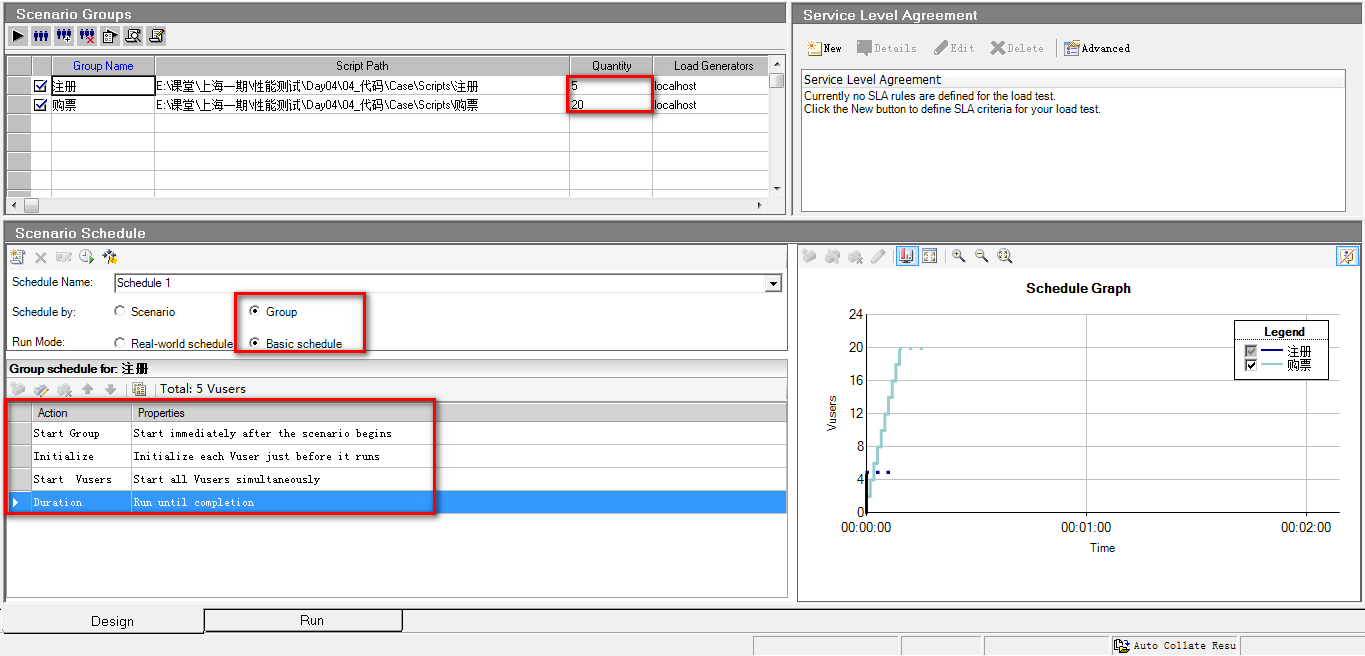Select Real-world schedule run mode
The height and width of the screenshot is (656, 1365).
click(x=120, y=343)
